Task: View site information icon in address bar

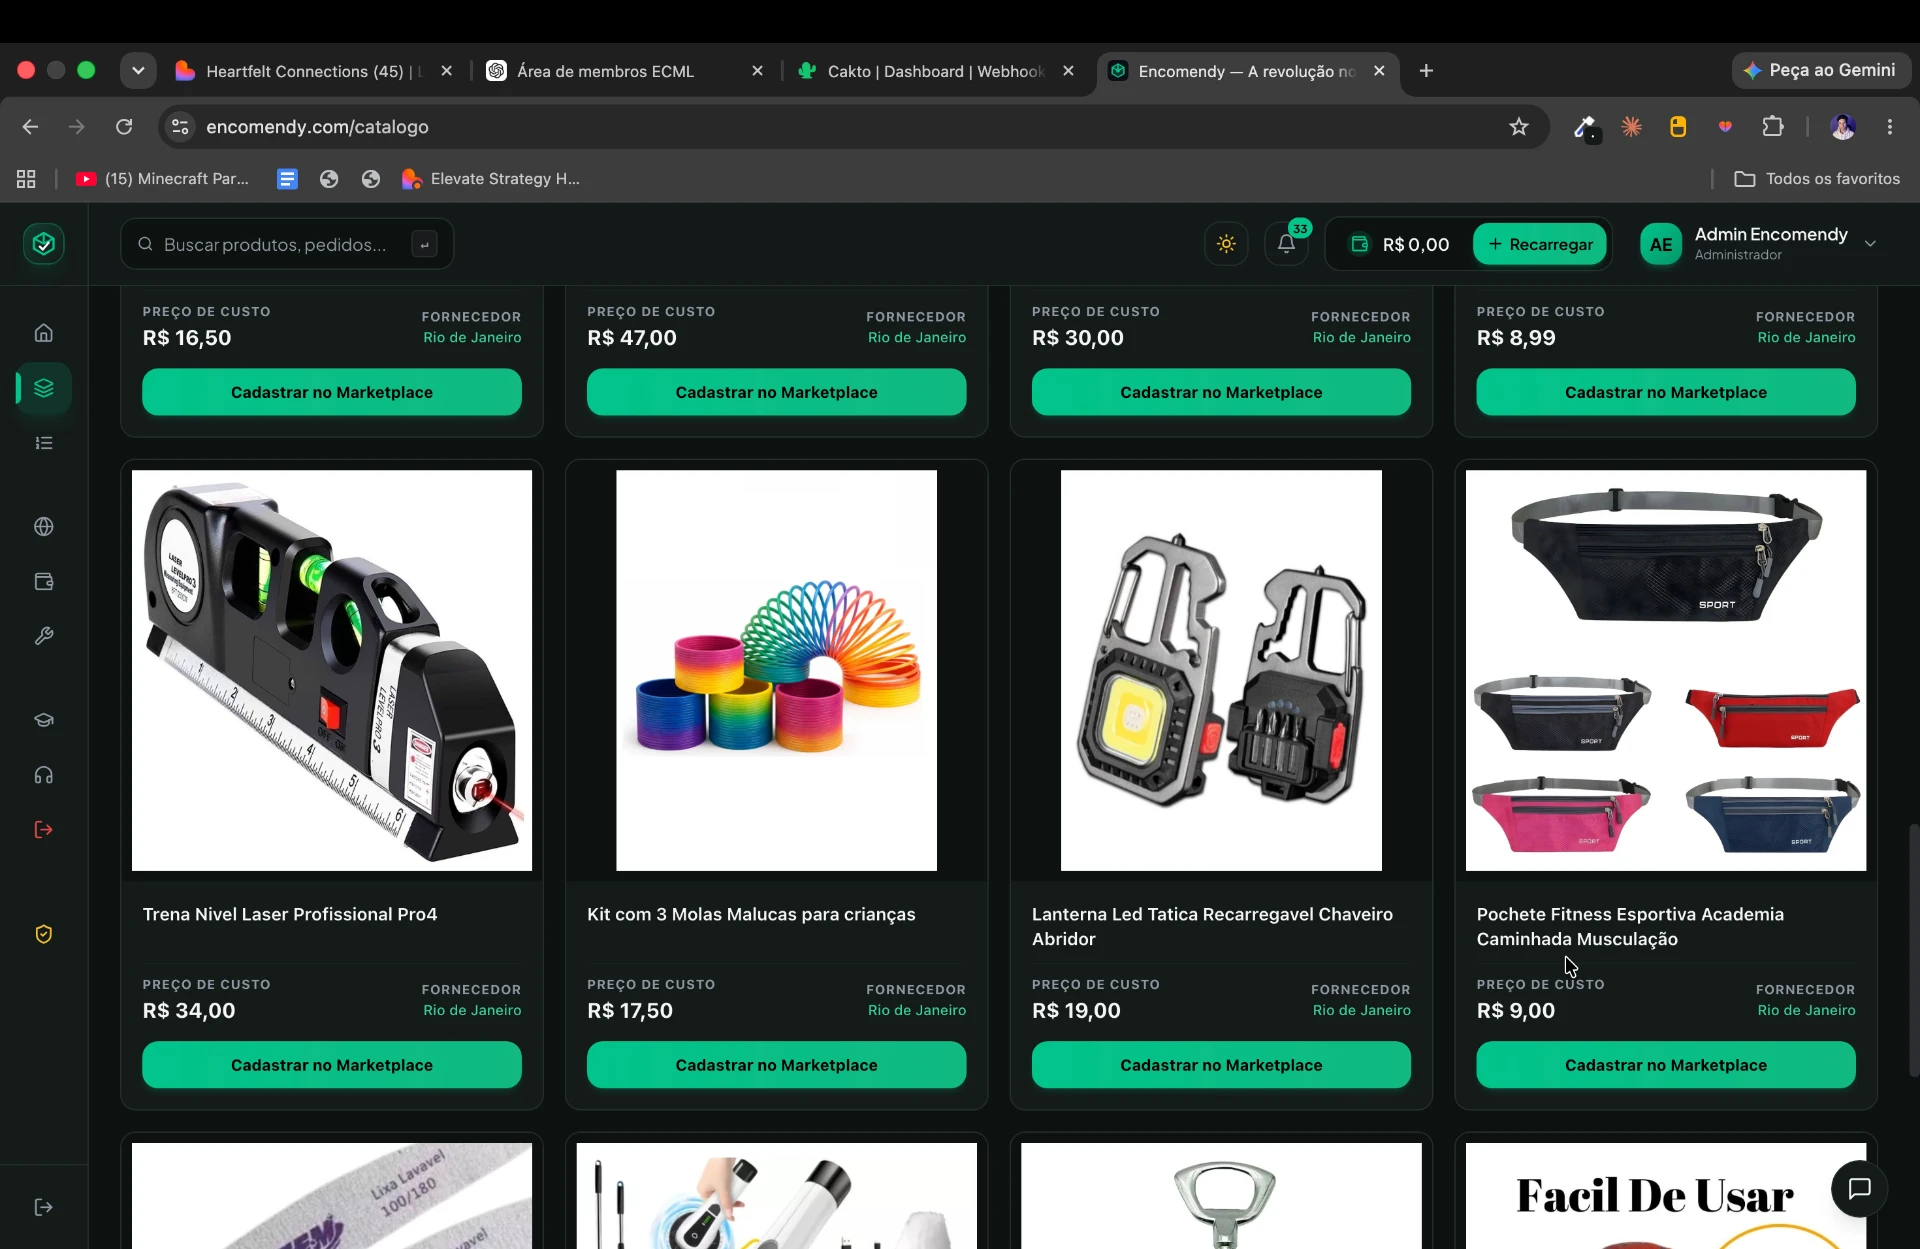Action: coord(180,127)
